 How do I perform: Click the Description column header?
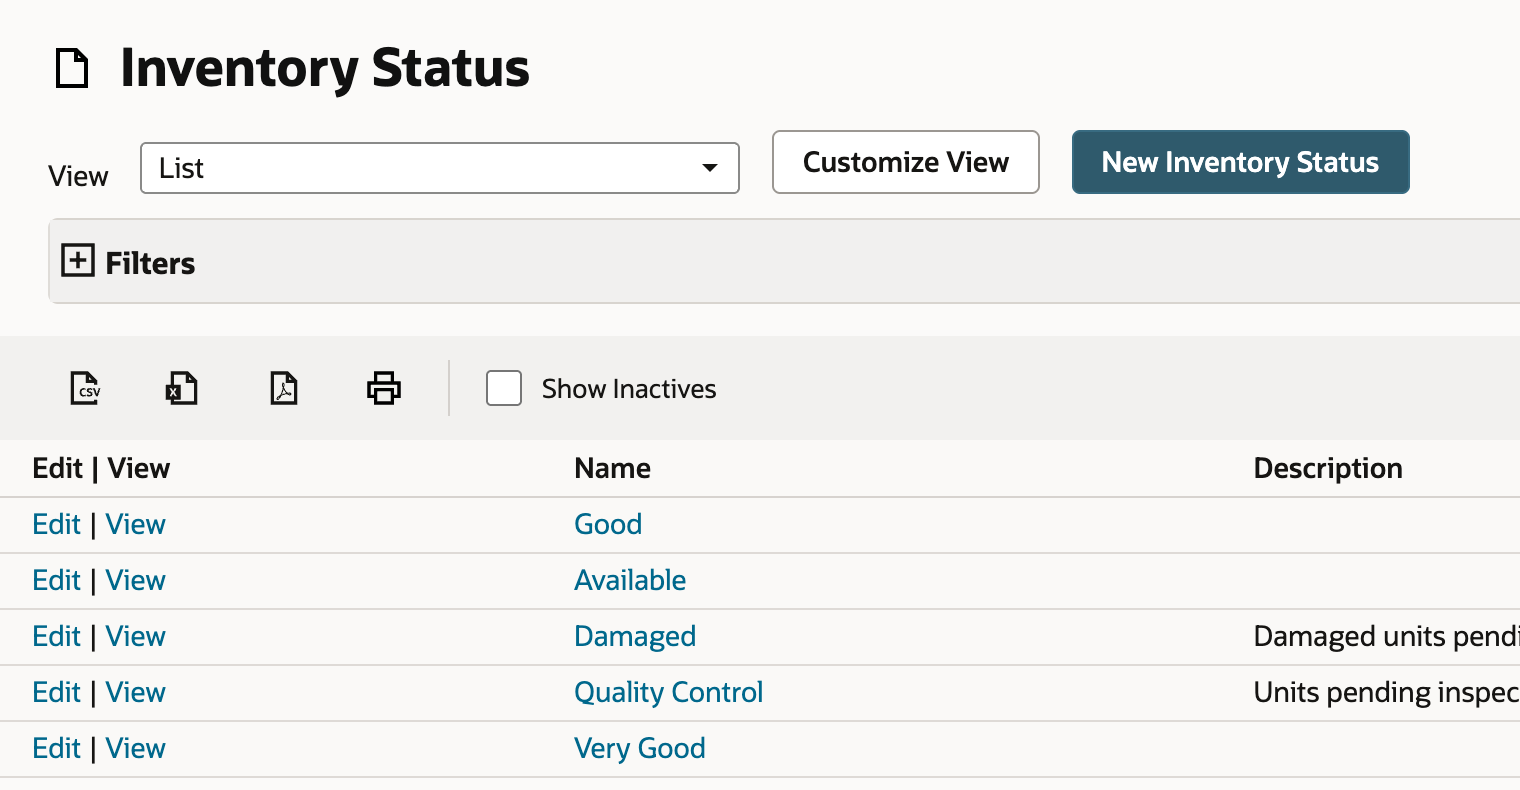point(1328,468)
